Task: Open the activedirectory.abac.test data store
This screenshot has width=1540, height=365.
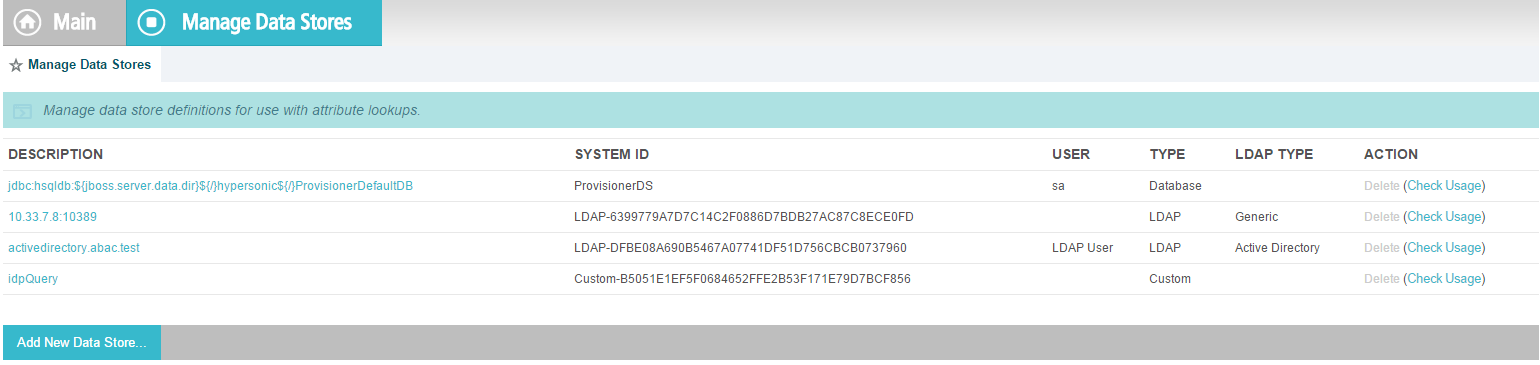Action: (74, 248)
